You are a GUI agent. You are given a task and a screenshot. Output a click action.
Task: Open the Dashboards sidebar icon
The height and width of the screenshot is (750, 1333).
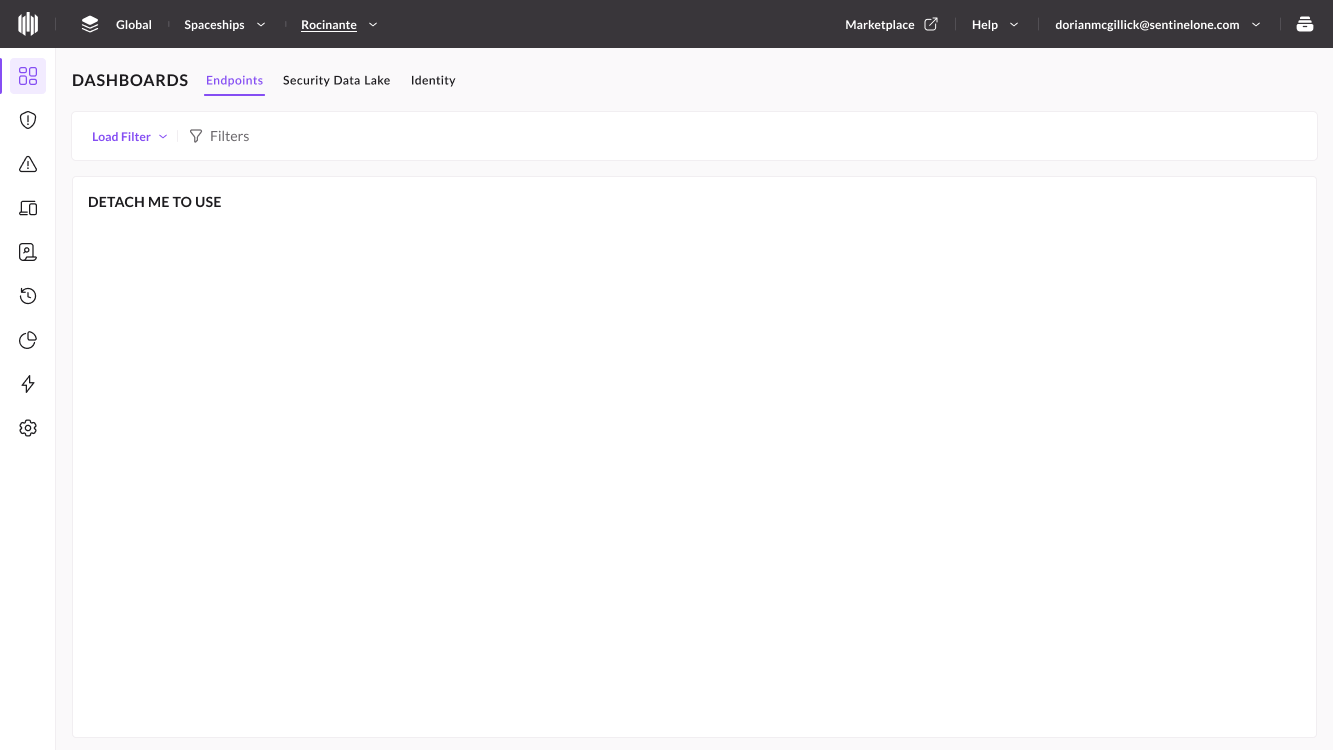pos(28,76)
